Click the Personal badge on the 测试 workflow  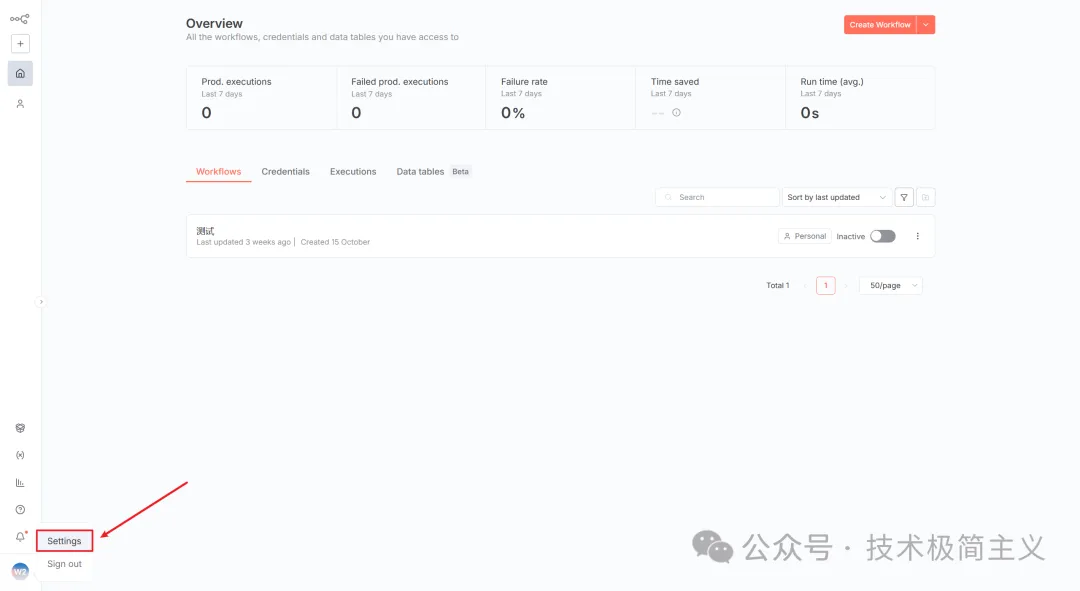[x=804, y=236]
